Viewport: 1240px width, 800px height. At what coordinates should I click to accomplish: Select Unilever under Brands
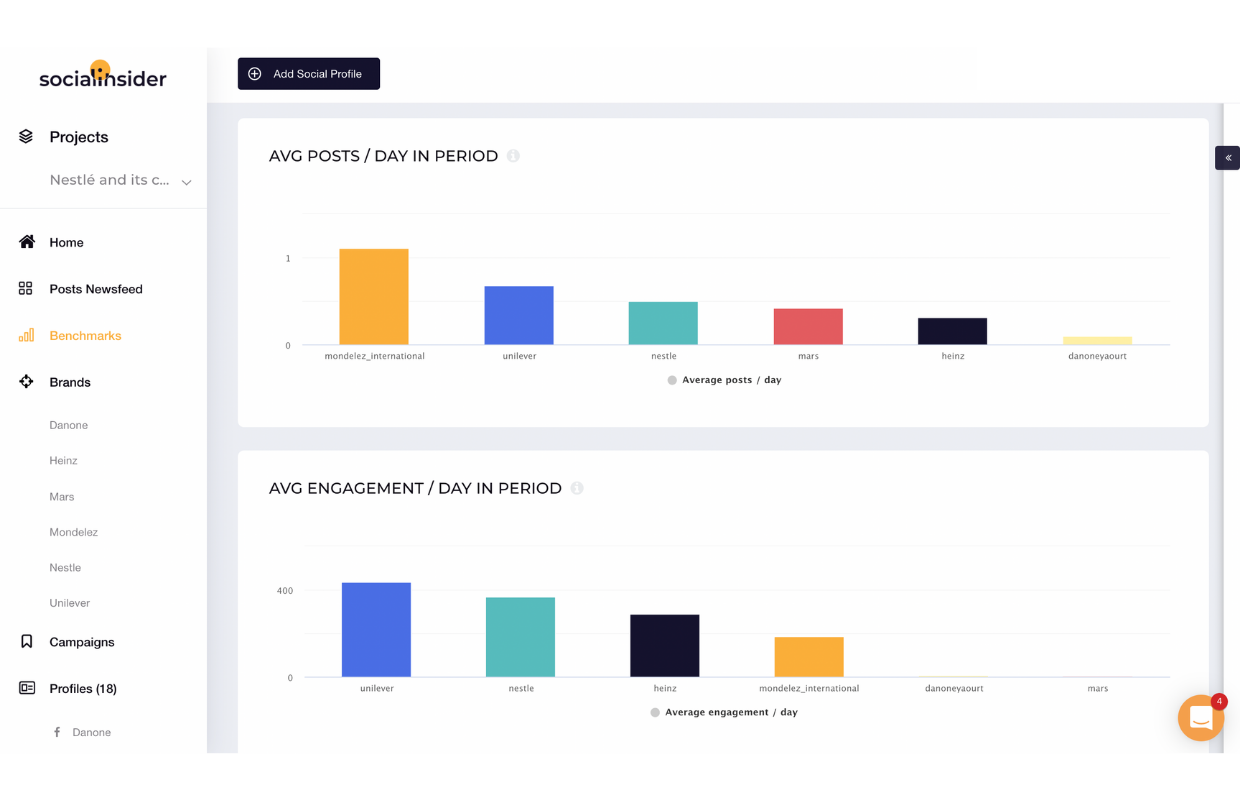click(70, 603)
